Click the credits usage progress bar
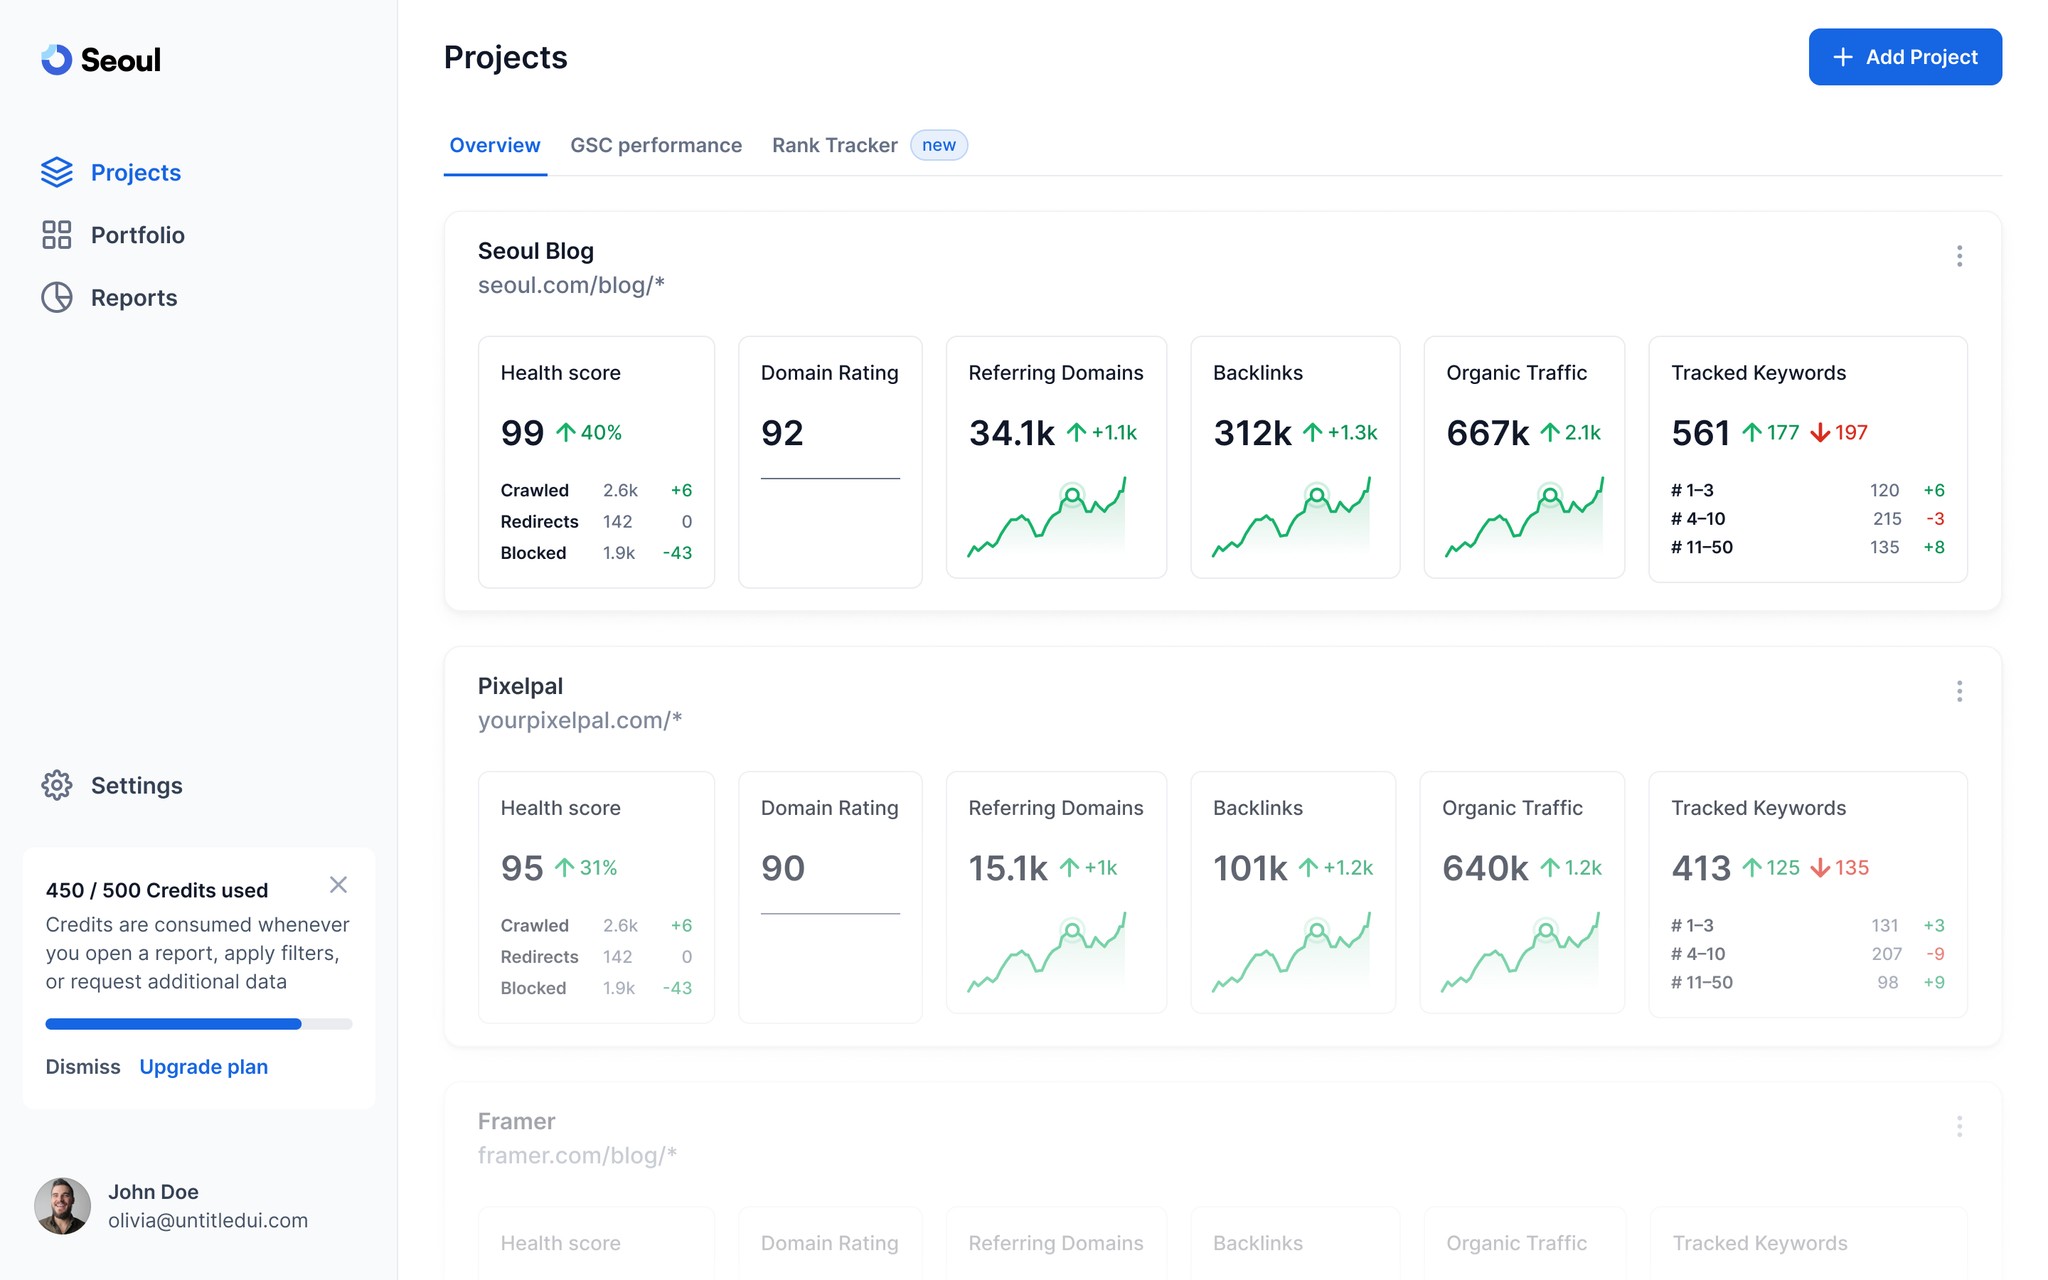 [199, 1024]
